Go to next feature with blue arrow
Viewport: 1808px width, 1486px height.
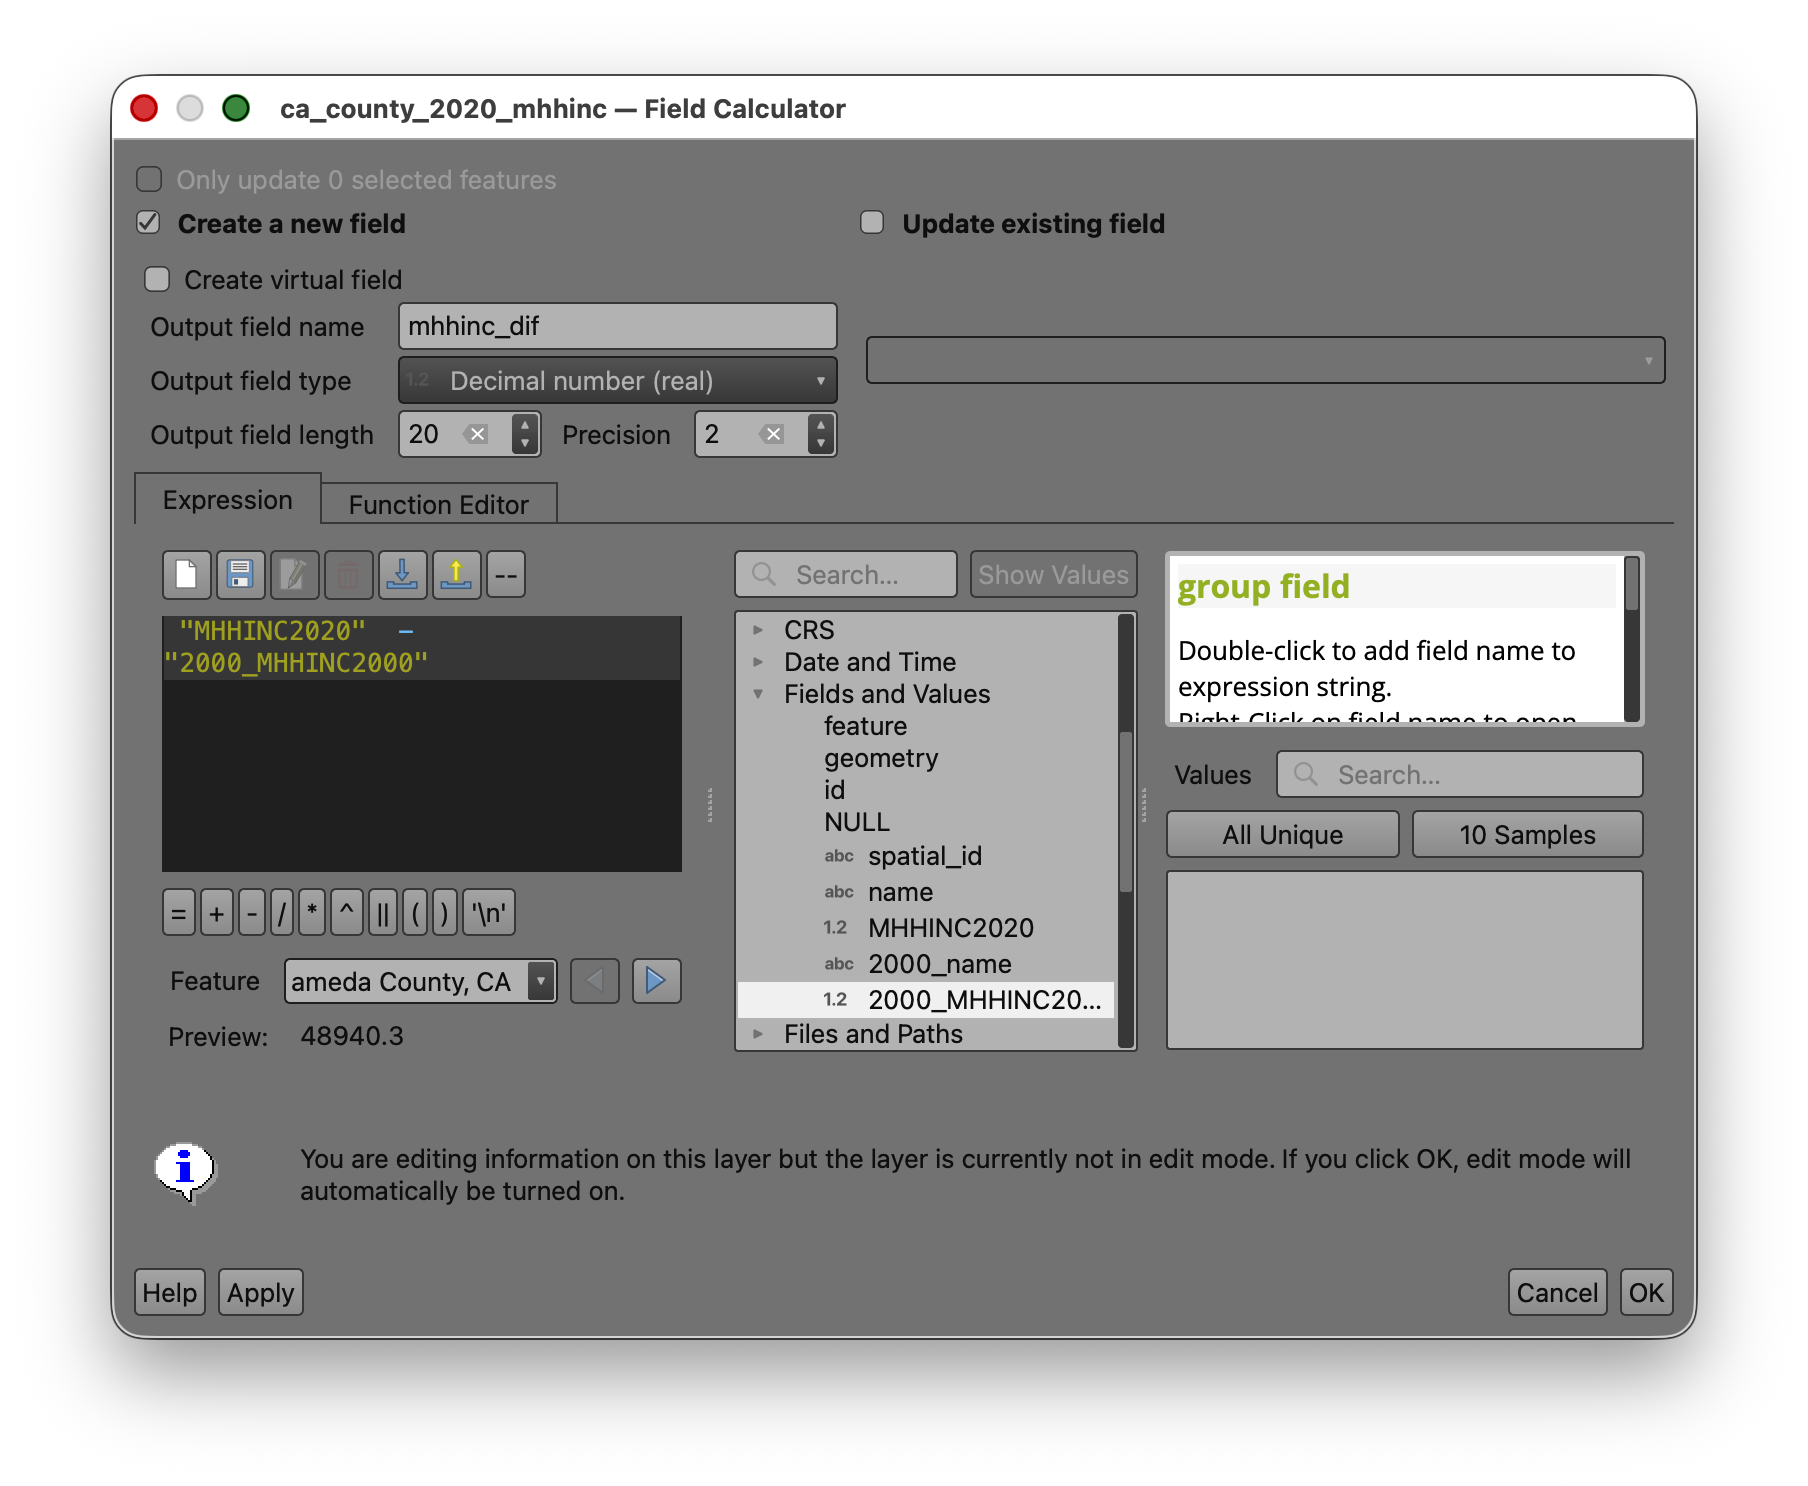[x=656, y=981]
